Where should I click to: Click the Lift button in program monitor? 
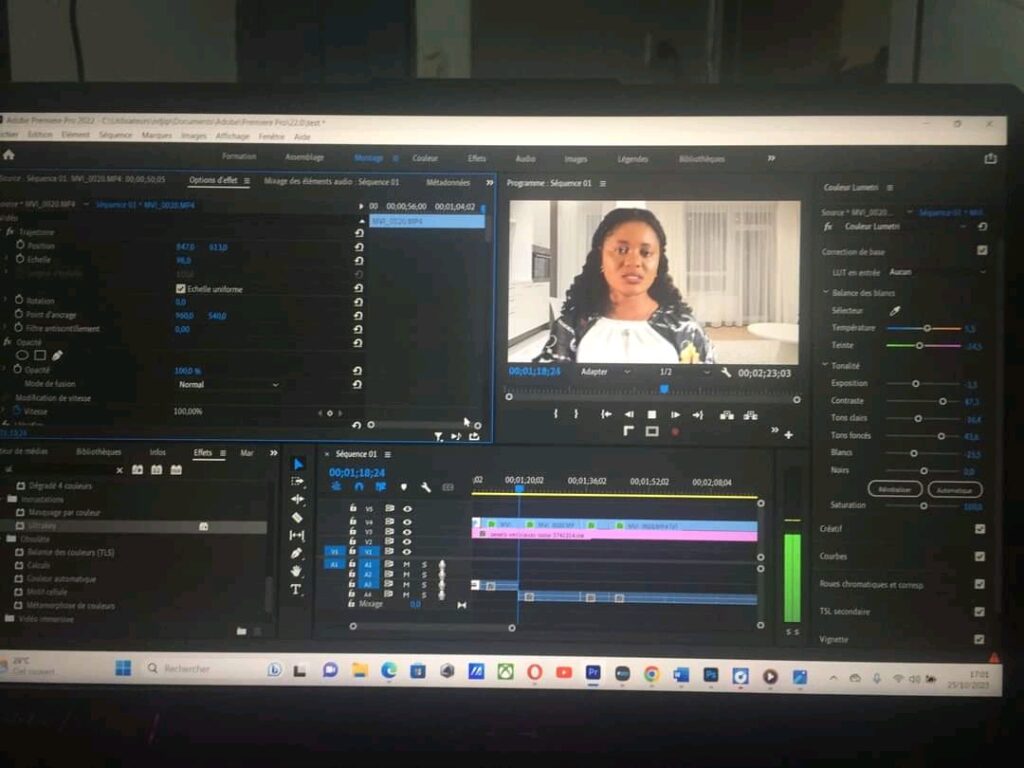coord(726,415)
